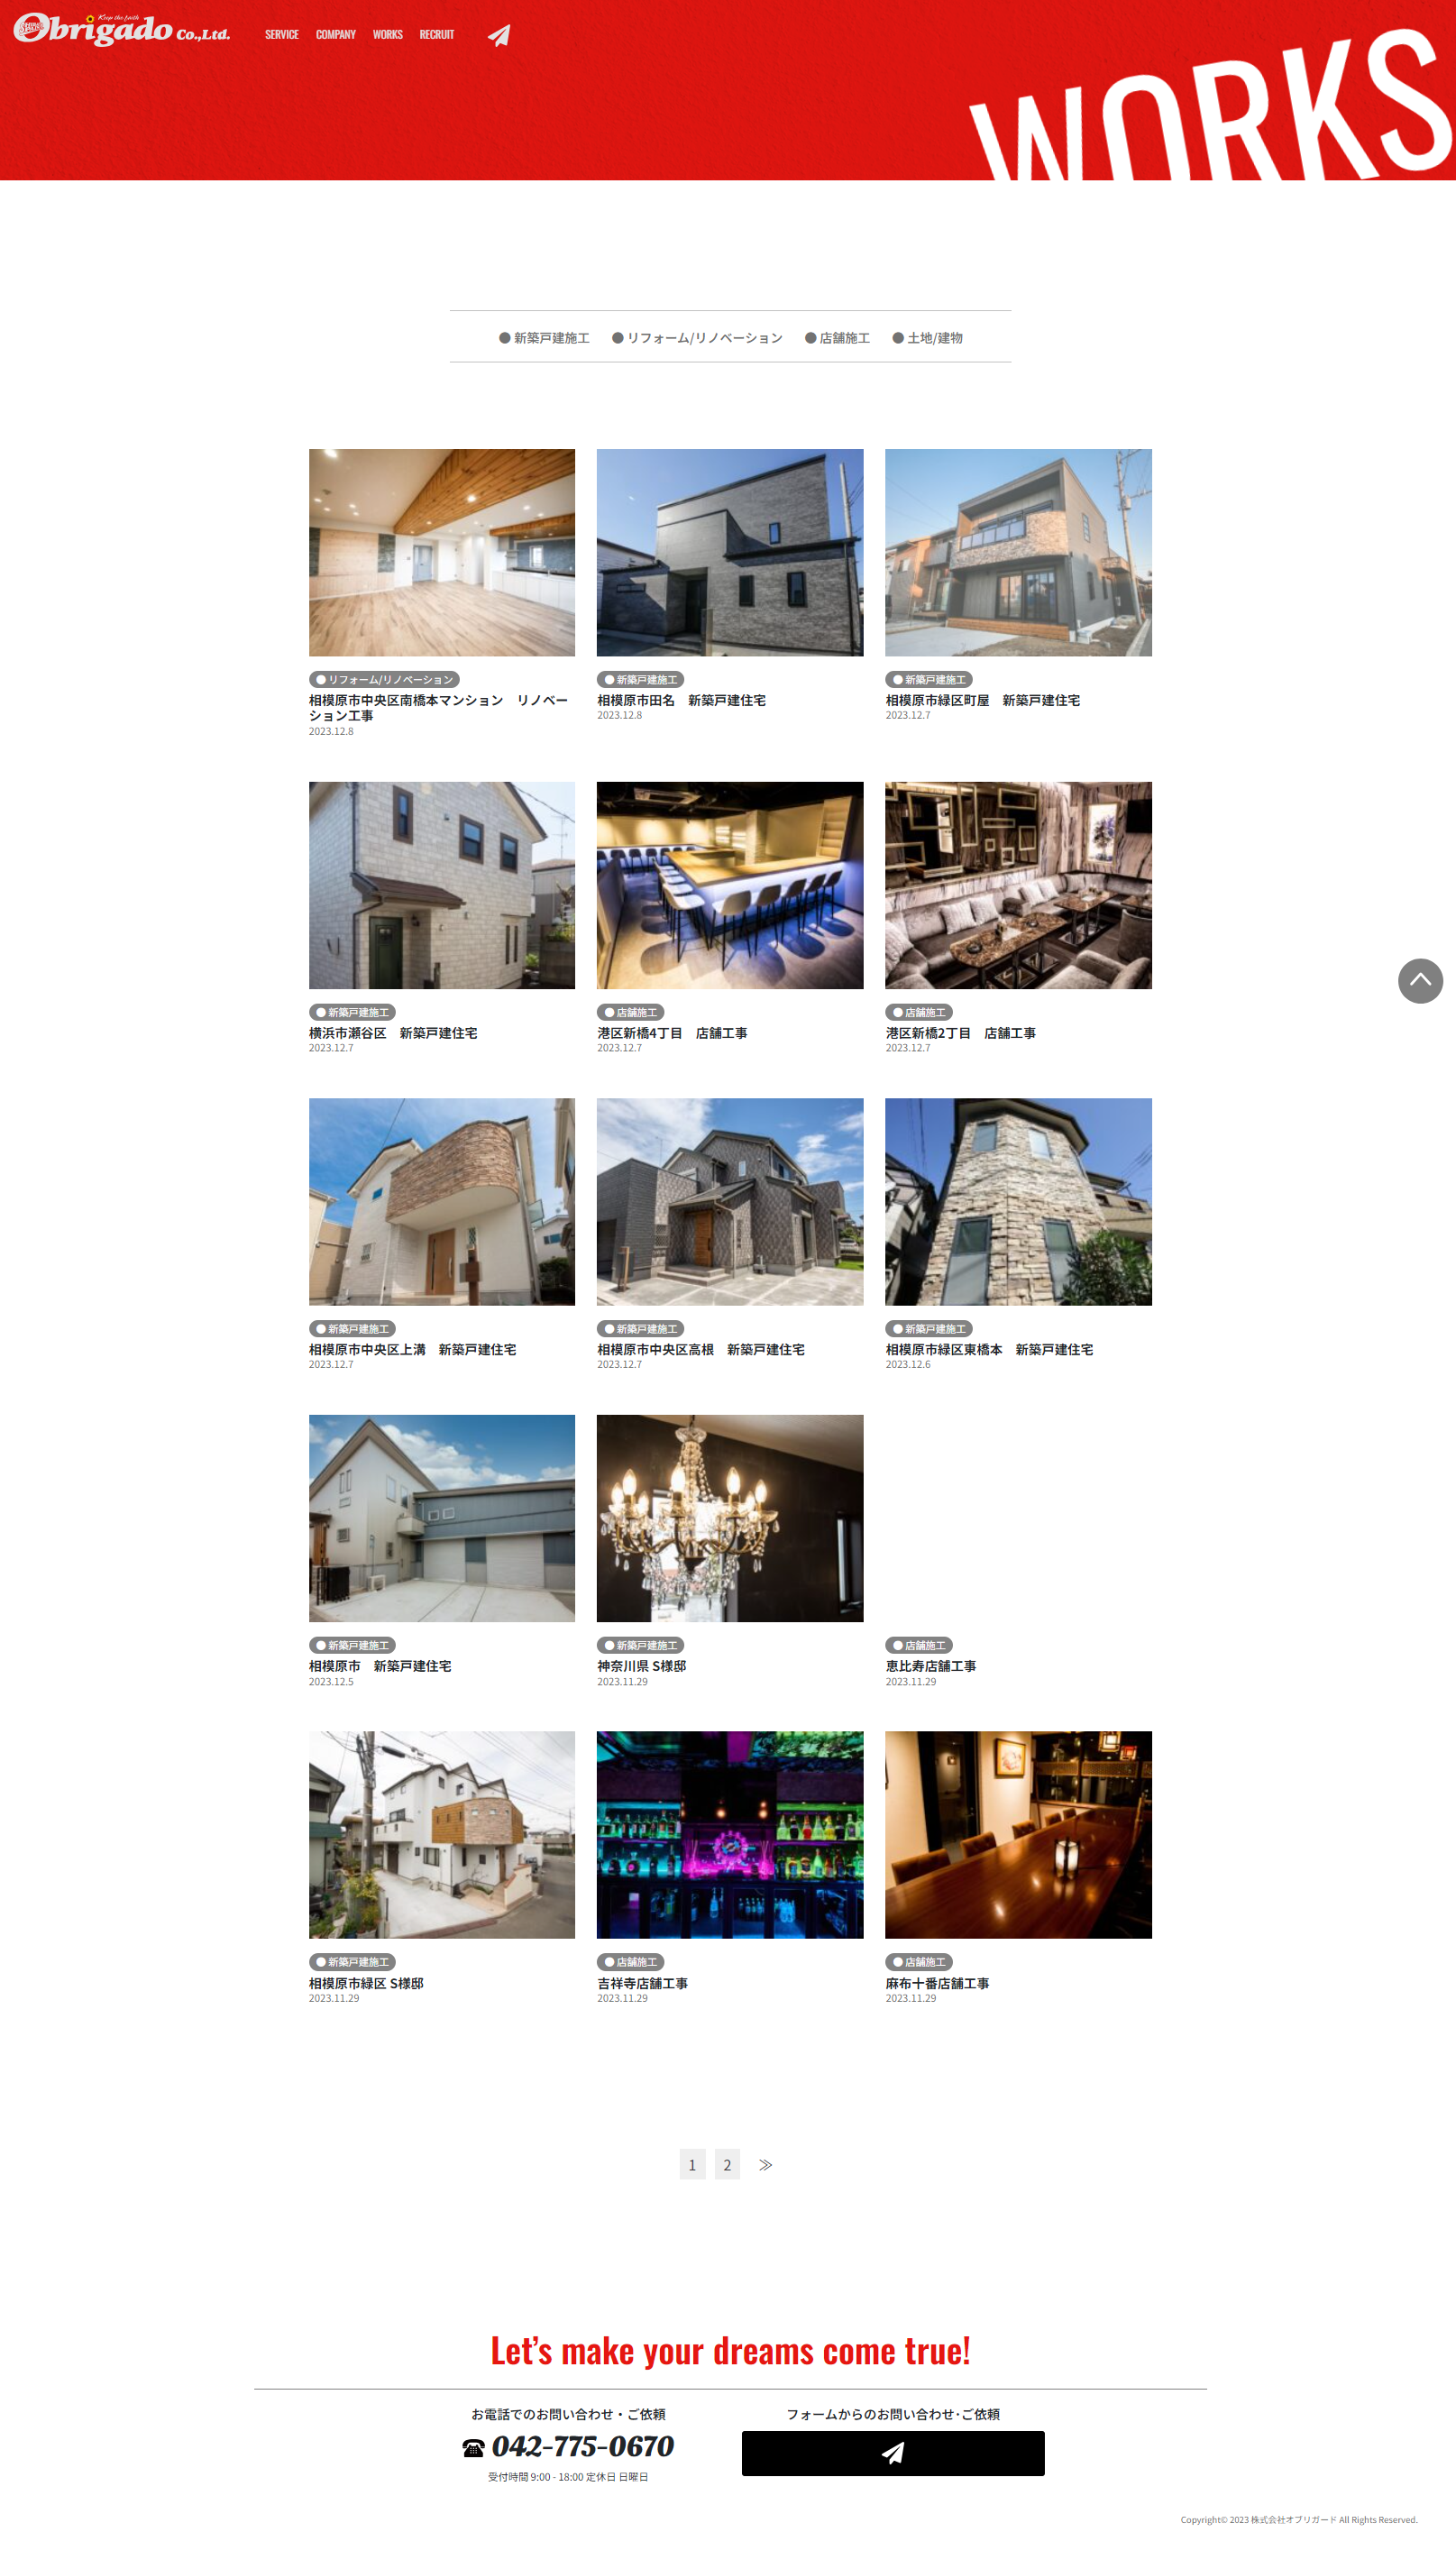Open the RECRUIT menu item
Screen dimensions: 1456x2569
(437, 35)
